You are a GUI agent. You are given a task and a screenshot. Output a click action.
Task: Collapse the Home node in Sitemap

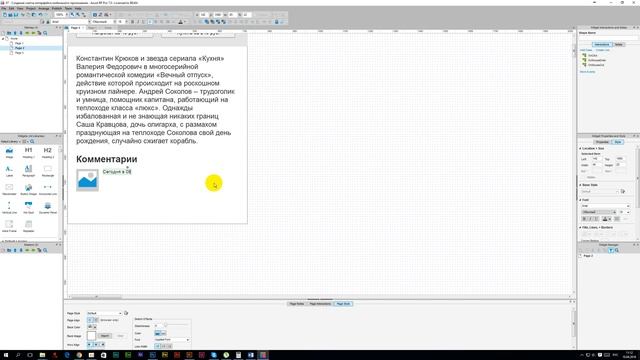coord(3,38)
